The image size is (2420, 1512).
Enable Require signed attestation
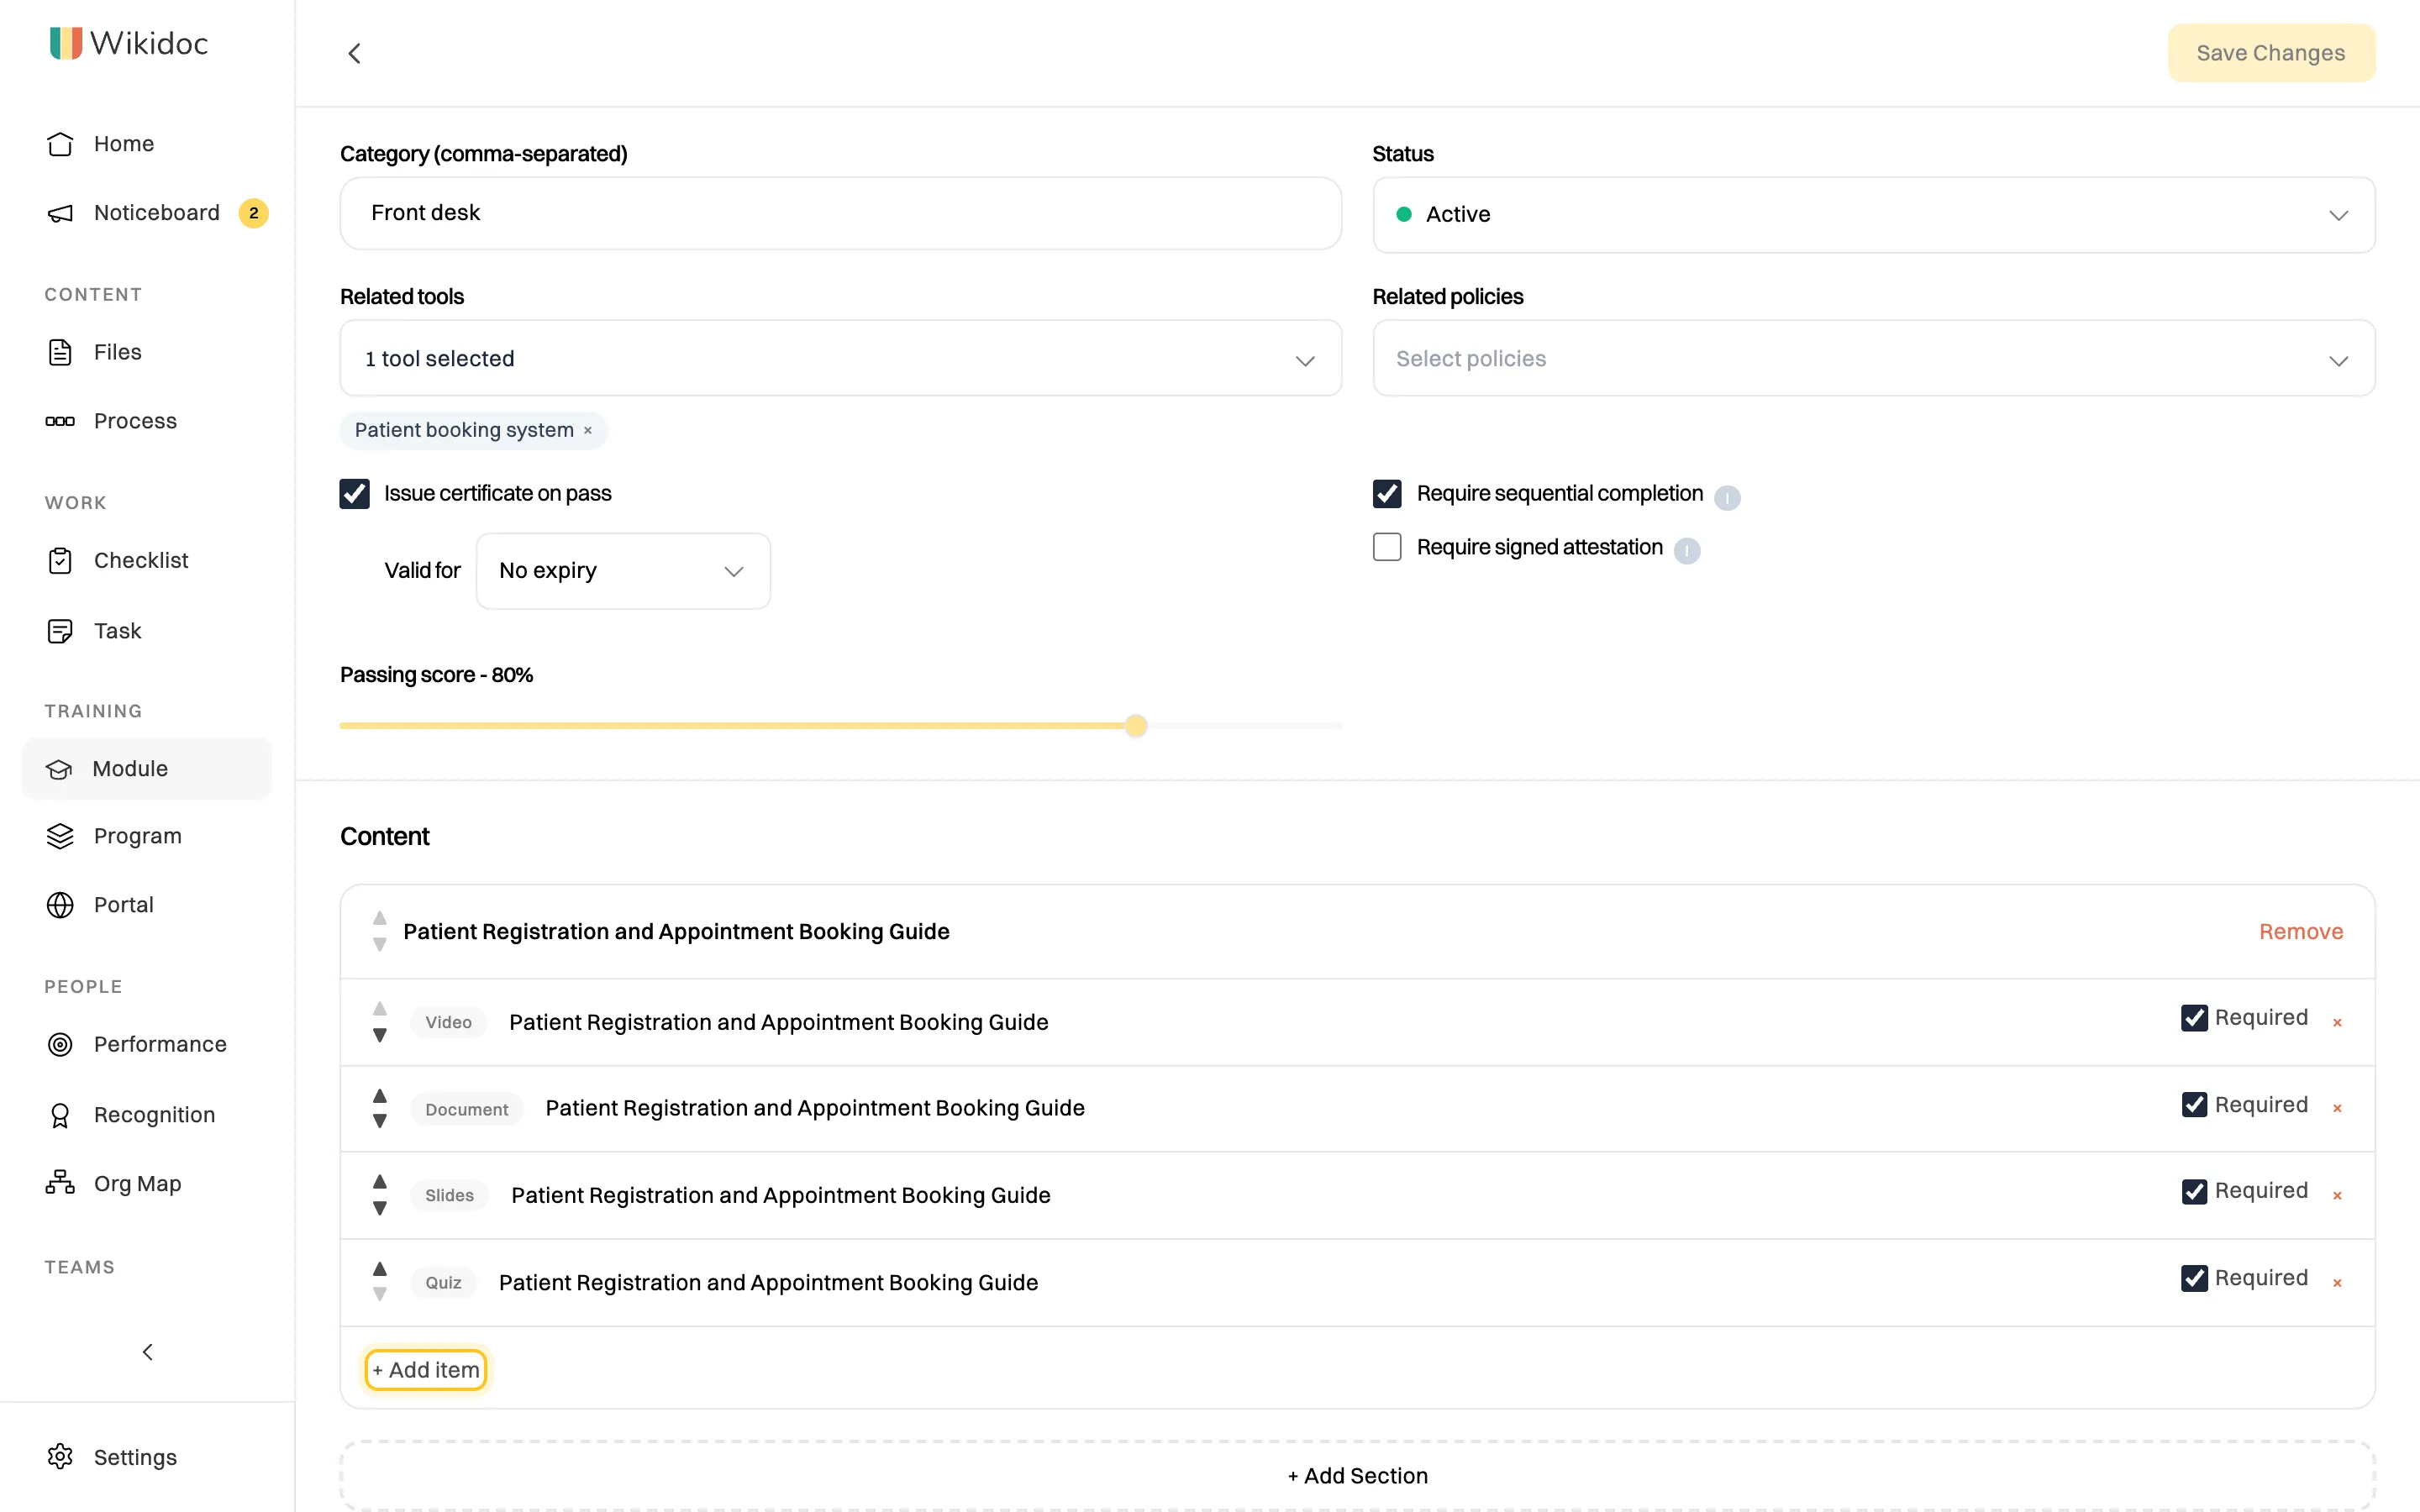[x=1387, y=547]
